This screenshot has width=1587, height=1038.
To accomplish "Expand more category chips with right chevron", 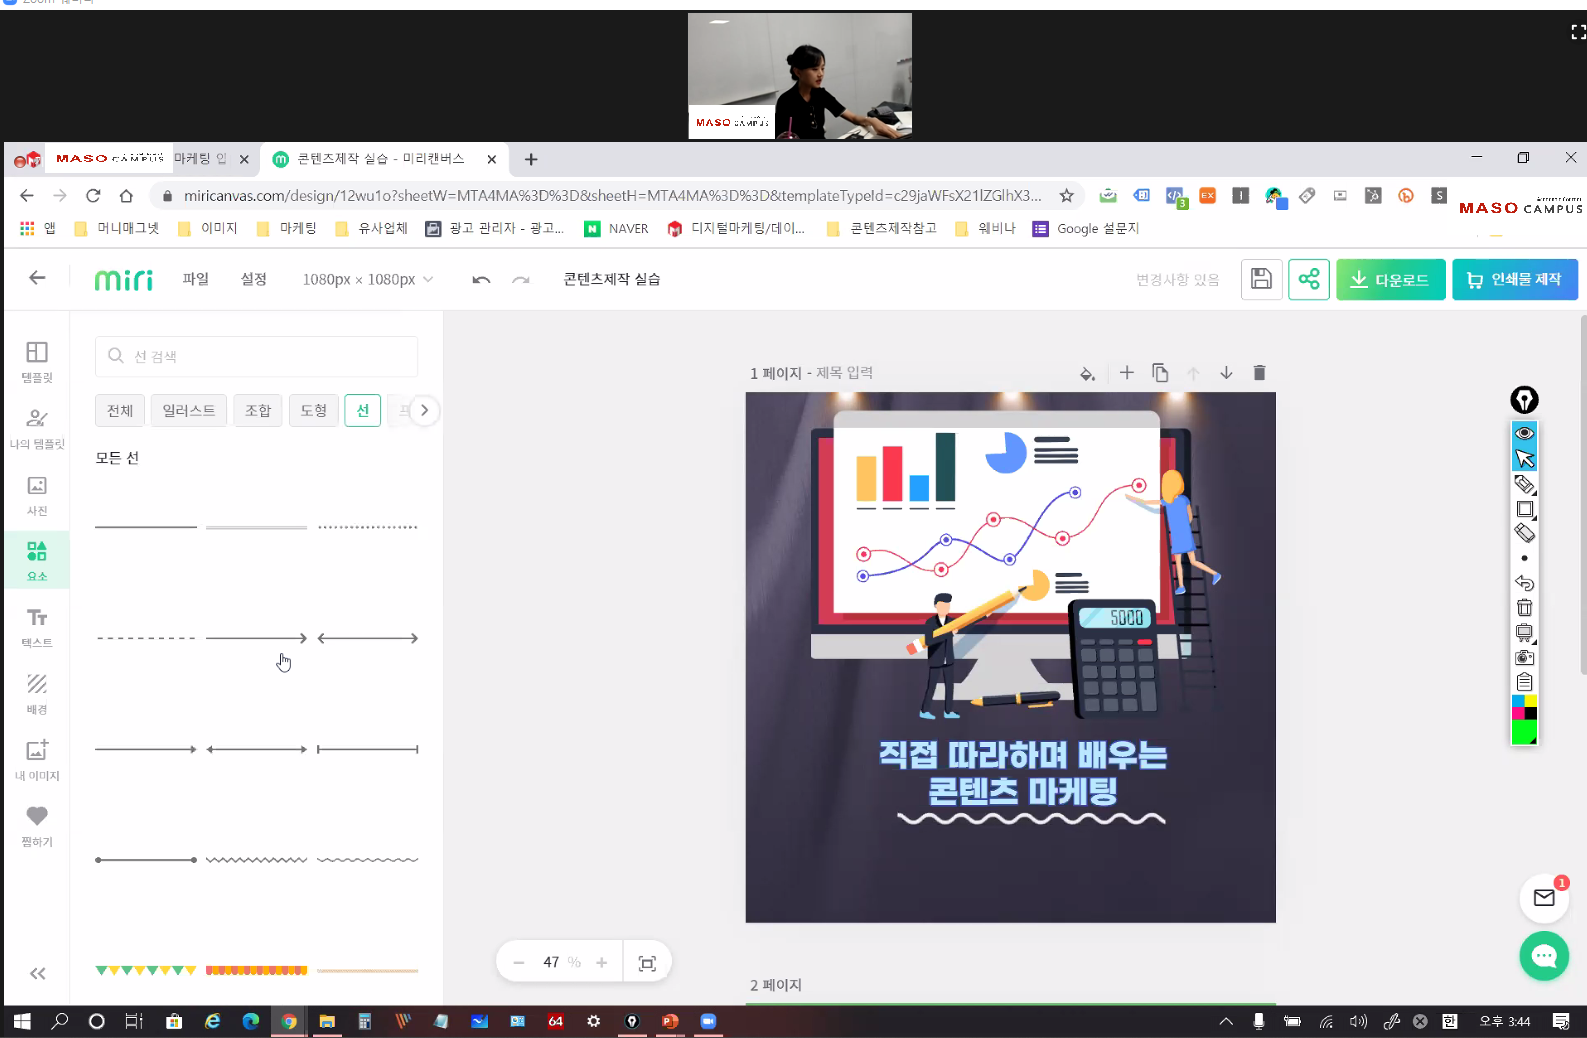I will pyautogui.click(x=424, y=411).
